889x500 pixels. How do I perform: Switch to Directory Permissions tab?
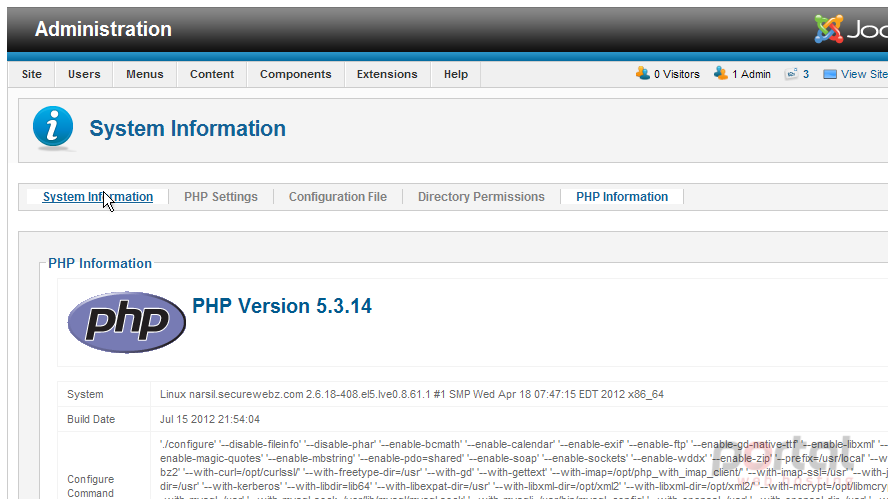(x=481, y=197)
